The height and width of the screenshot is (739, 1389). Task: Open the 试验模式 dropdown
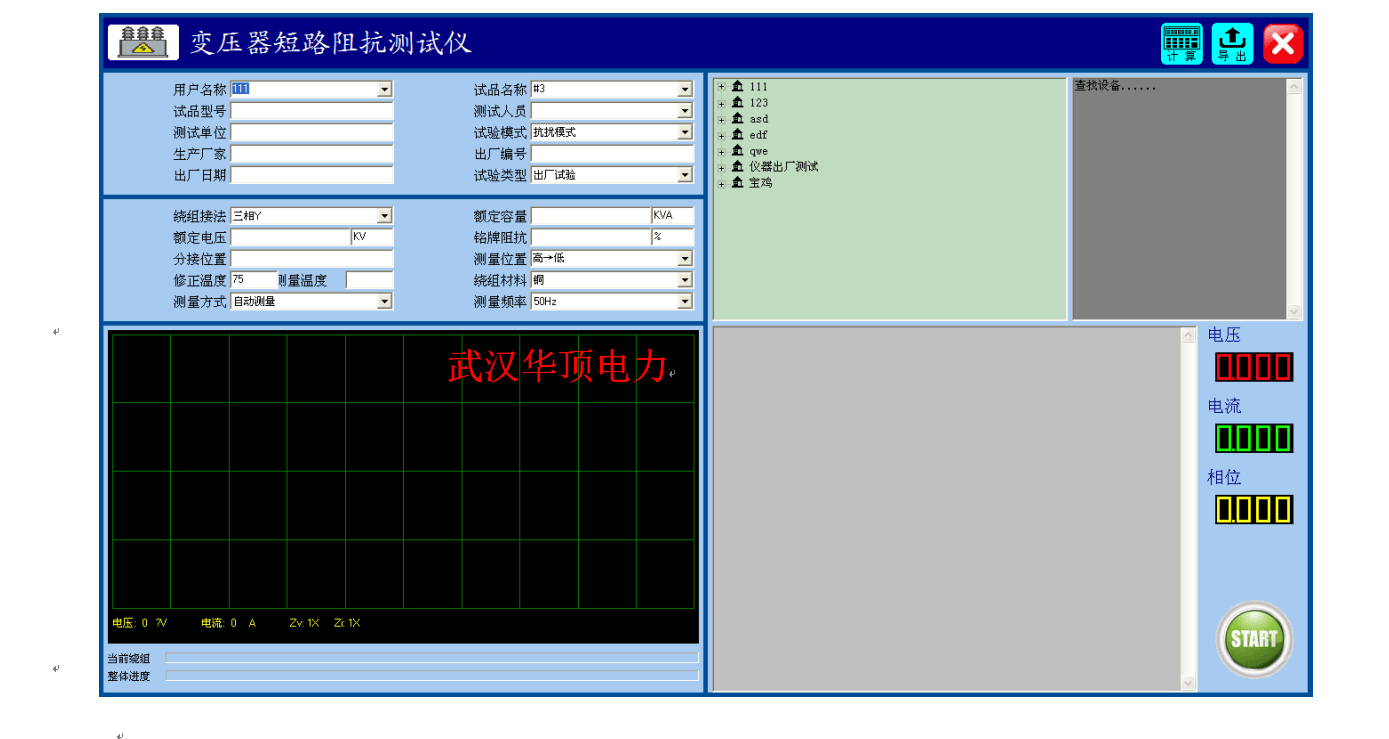click(685, 132)
